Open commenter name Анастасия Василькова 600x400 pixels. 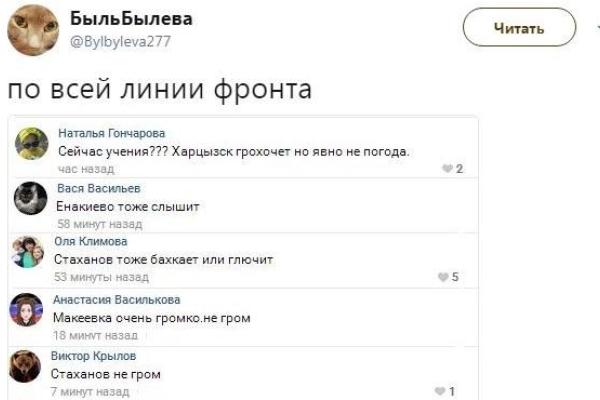[116, 299]
